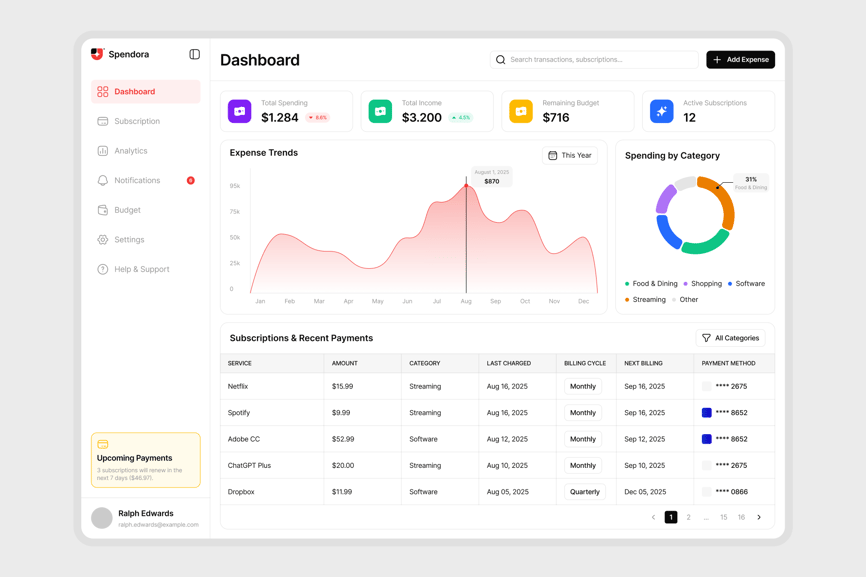Open Settings from the sidebar
The width and height of the screenshot is (866, 577).
[129, 240]
